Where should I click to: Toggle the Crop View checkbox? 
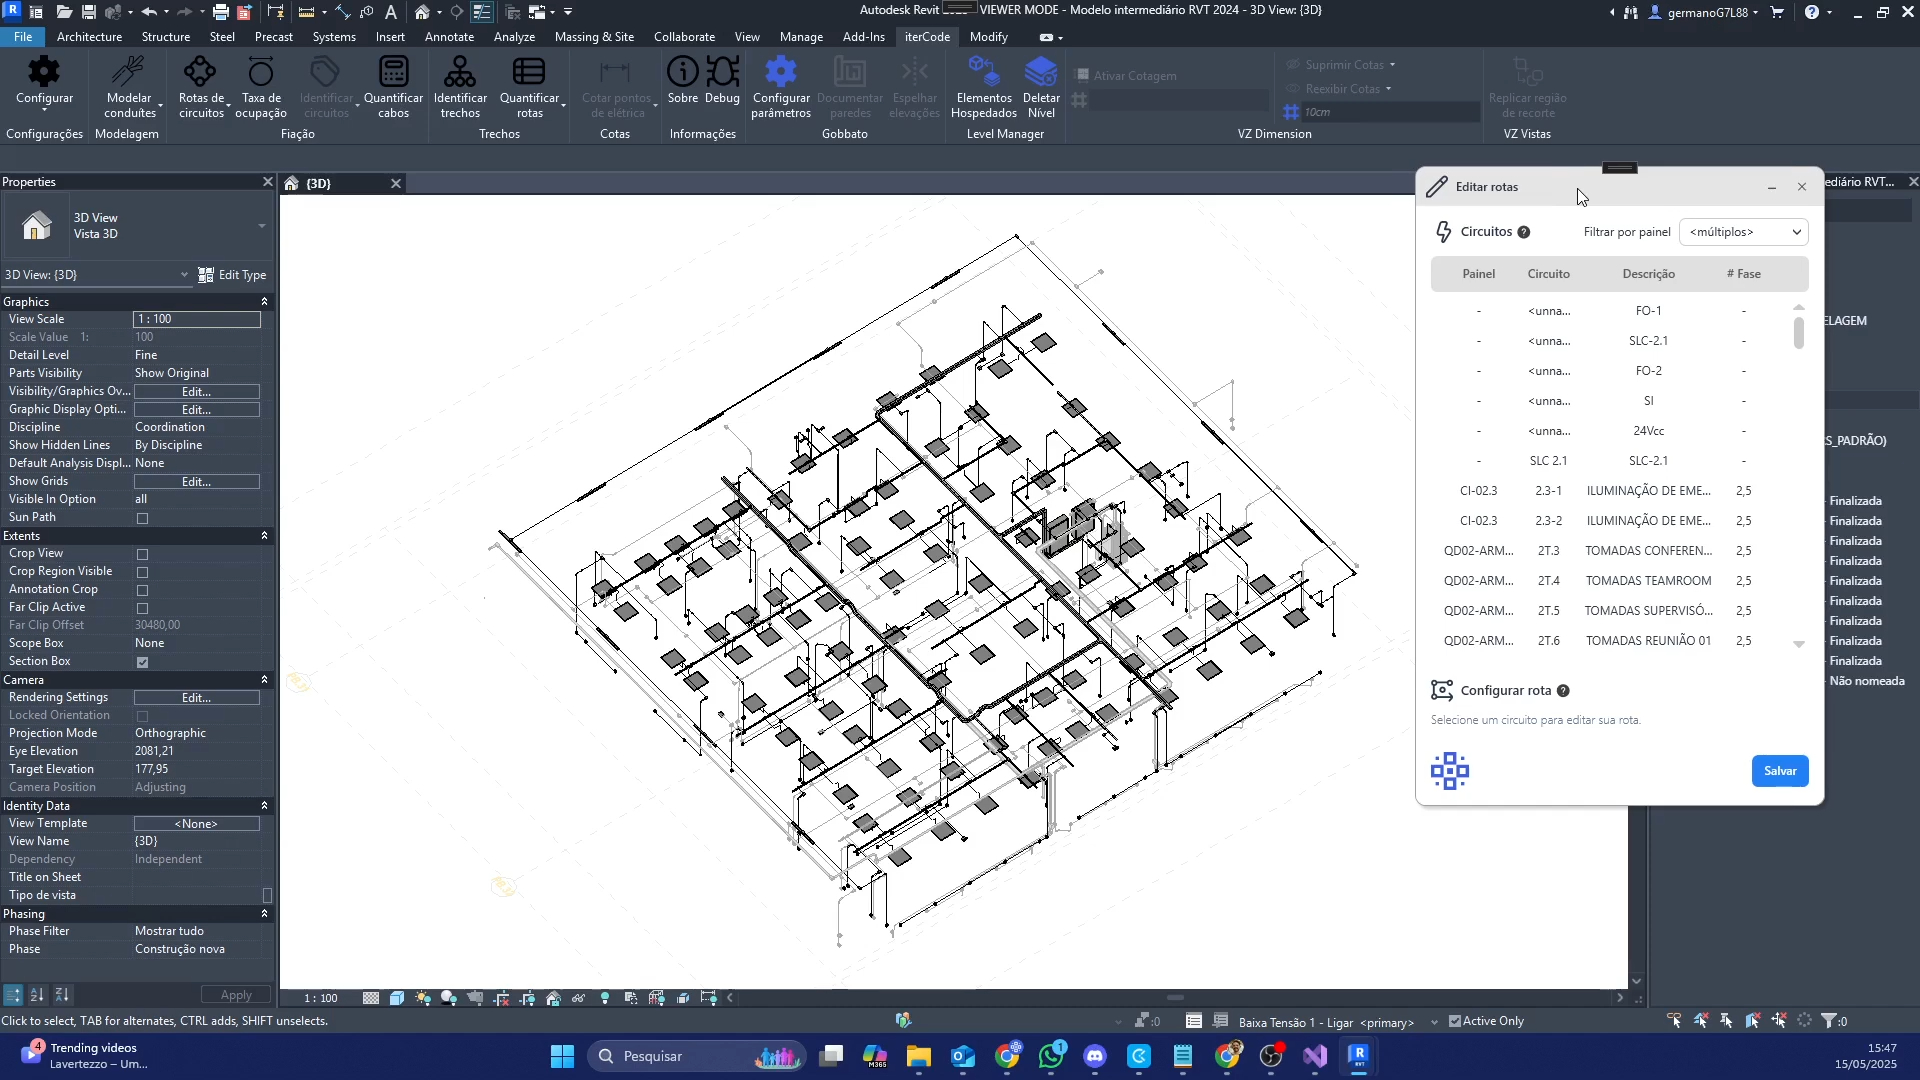click(x=143, y=554)
